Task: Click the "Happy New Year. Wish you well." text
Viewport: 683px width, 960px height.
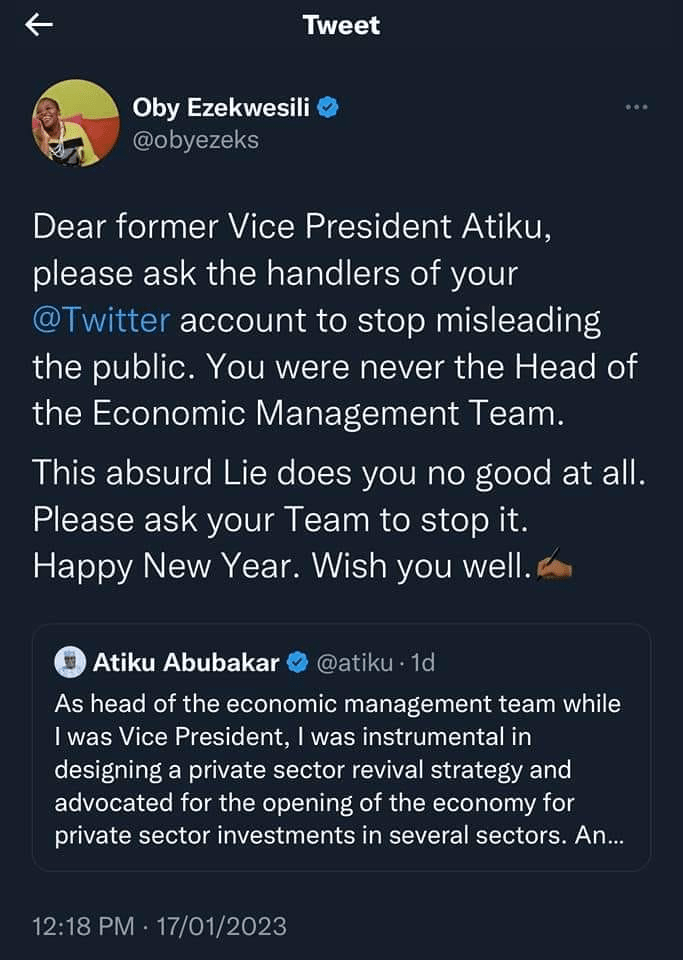Action: [280, 567]
